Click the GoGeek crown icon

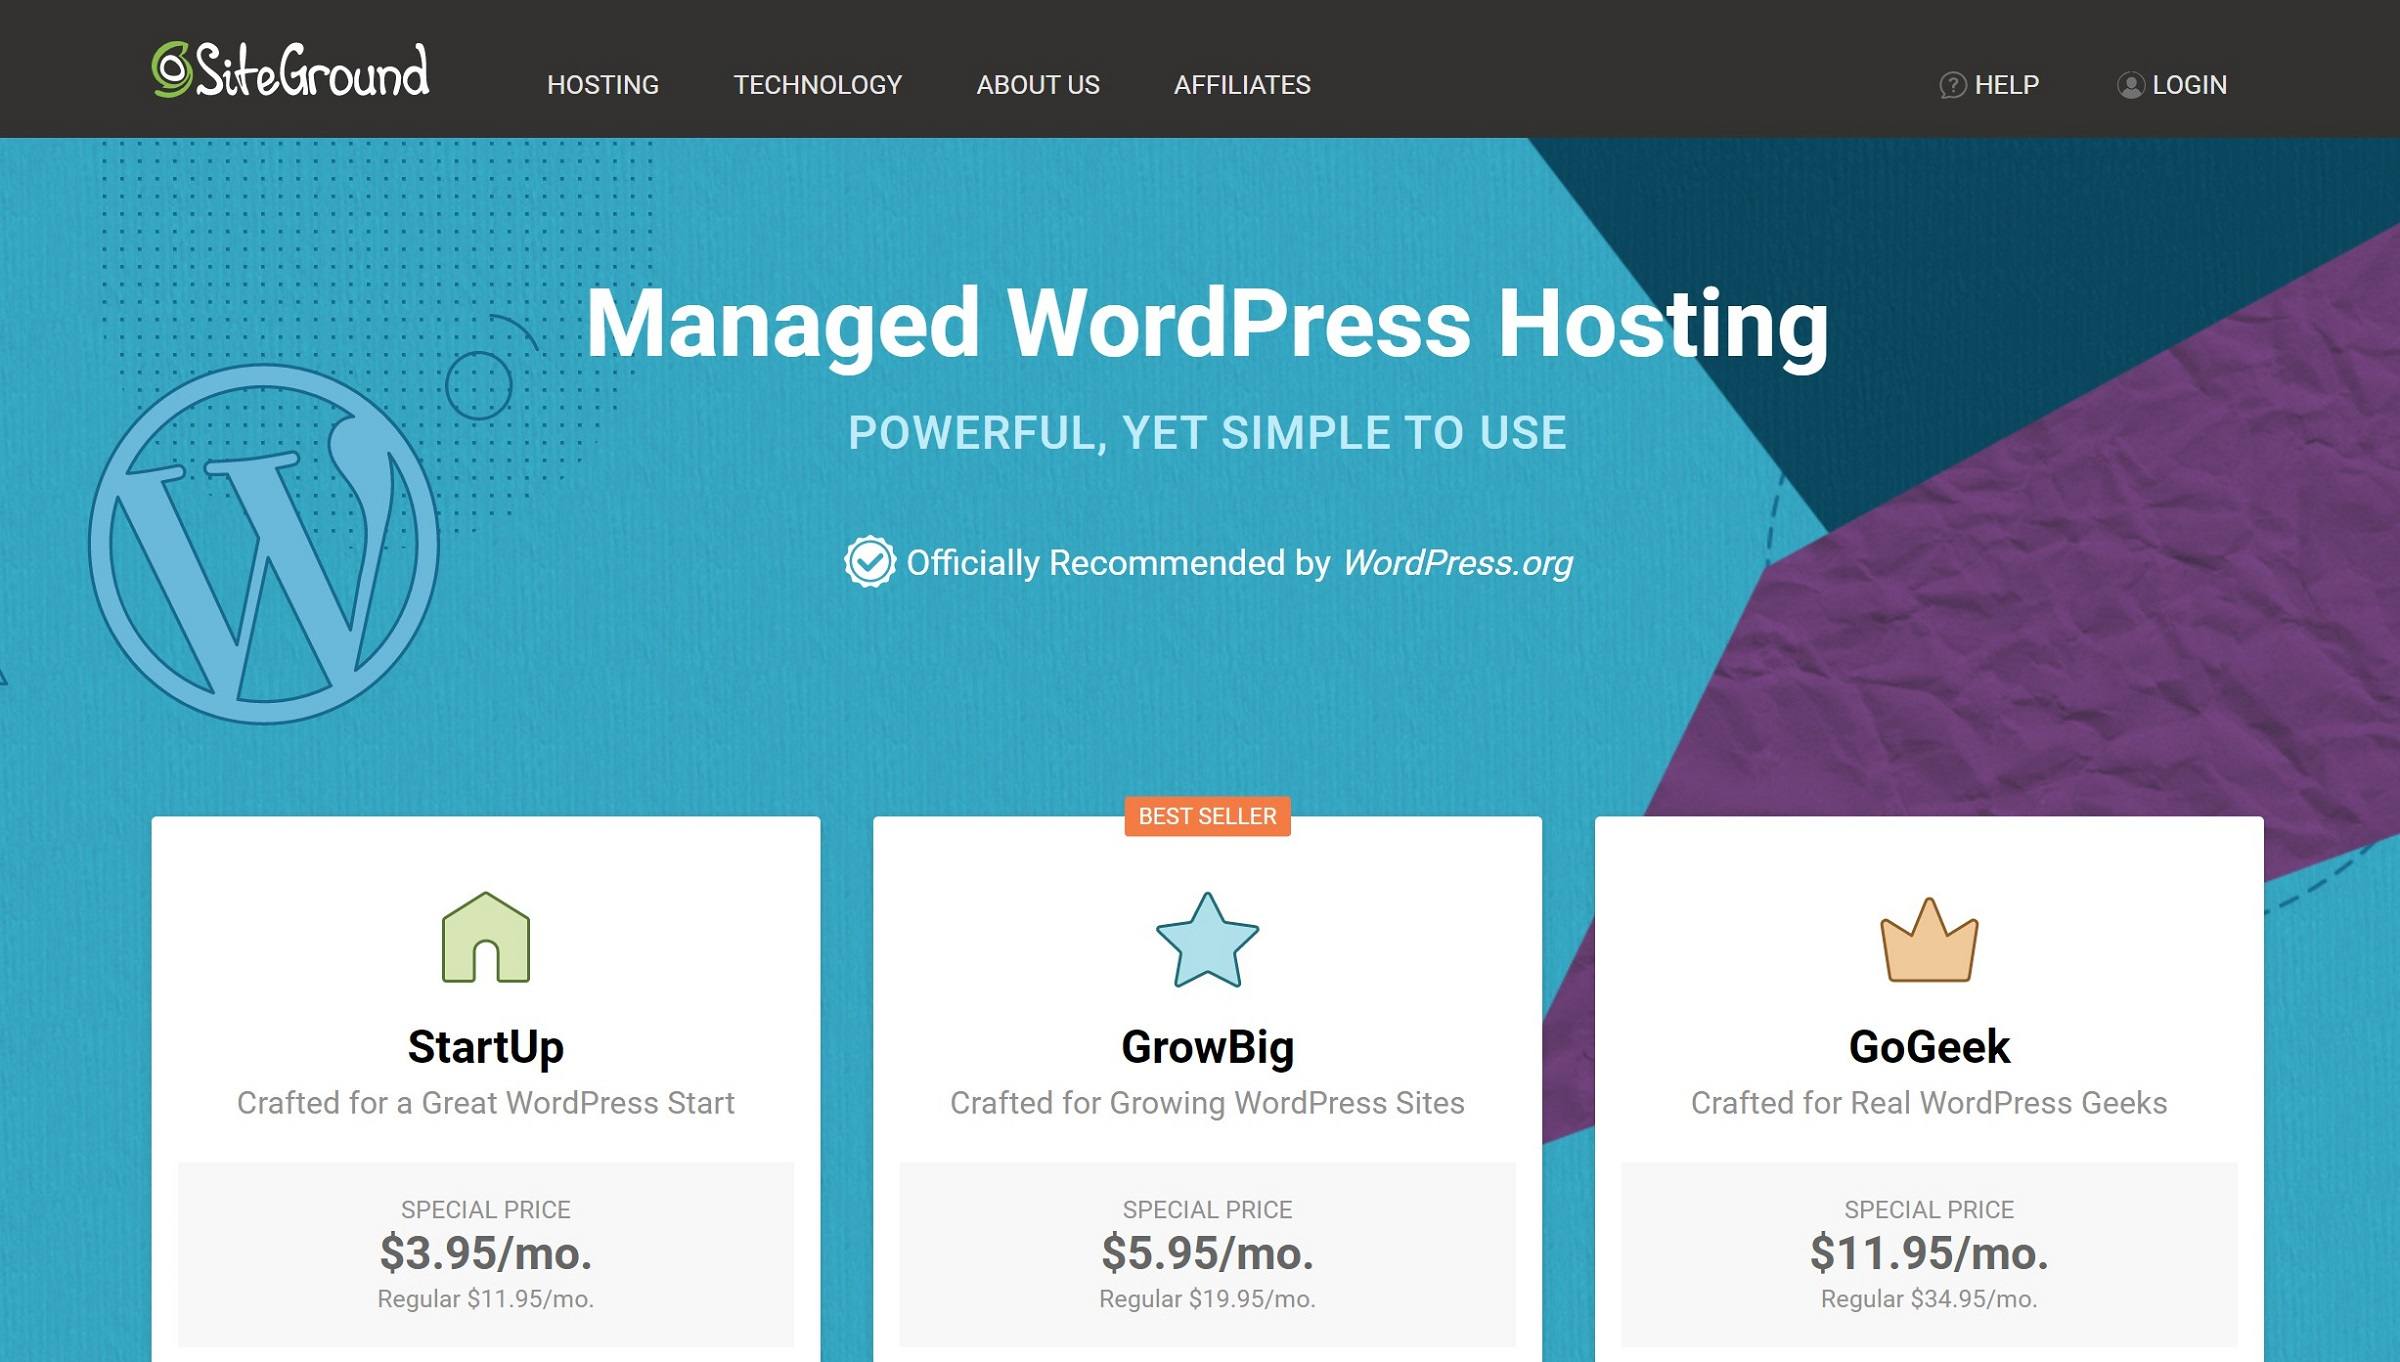tap(1929, 940)
